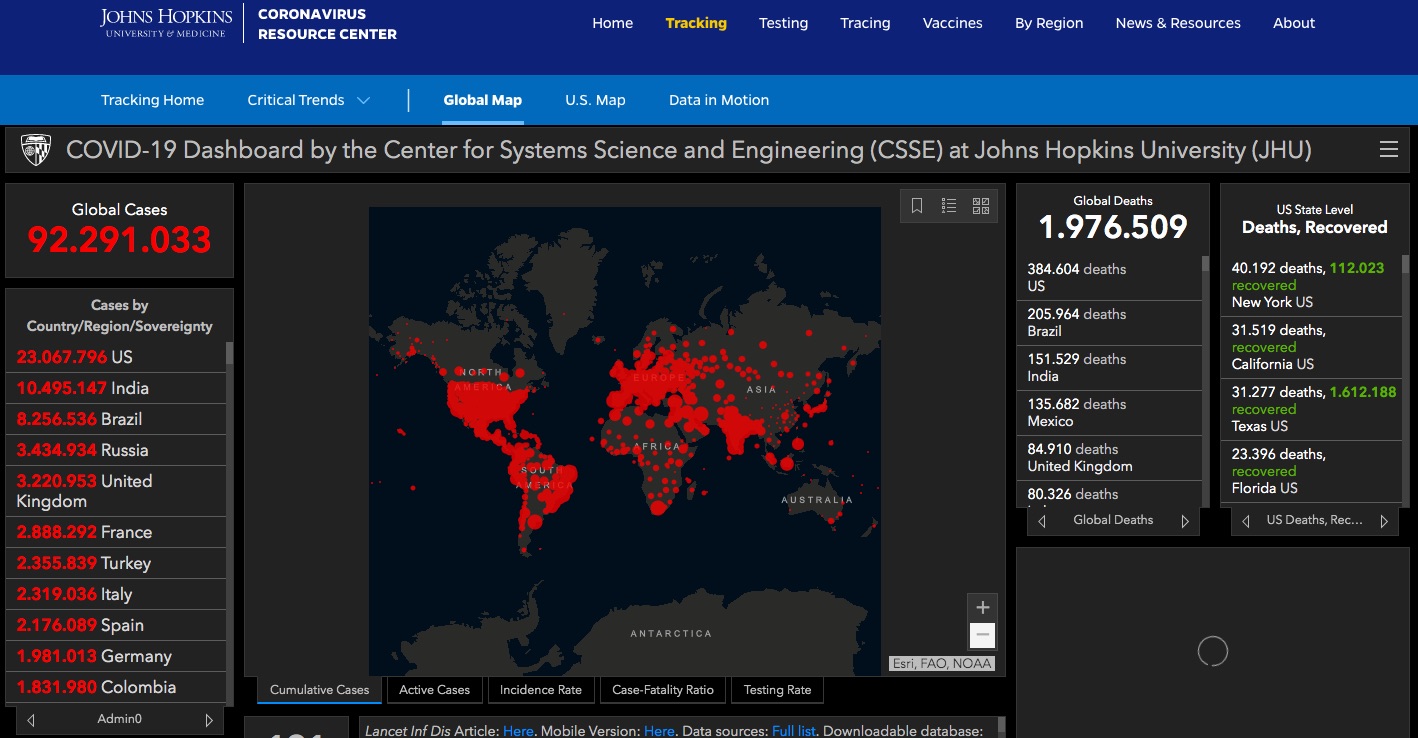This screenshot has width=1418, height=738.
Task: Open the bookmarks icon on the map
Action: (917, 206)
